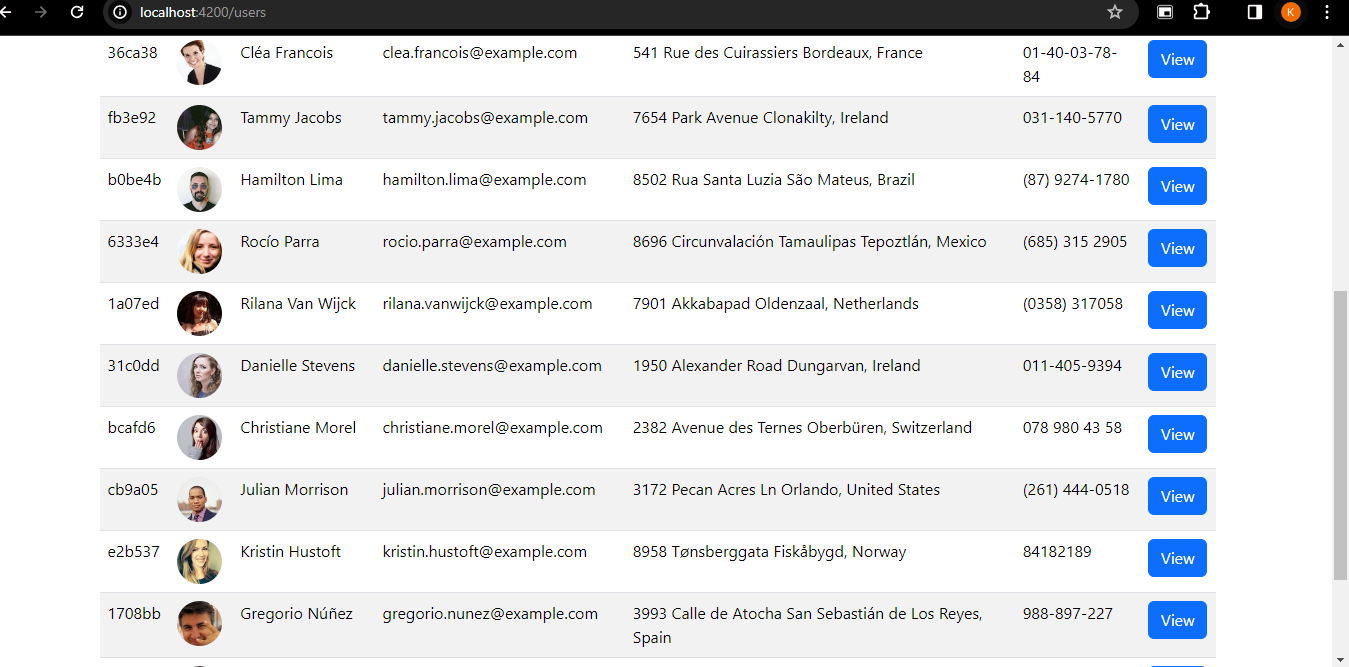
Task: Click the browser forward arrow
Action: coord(40,12)
